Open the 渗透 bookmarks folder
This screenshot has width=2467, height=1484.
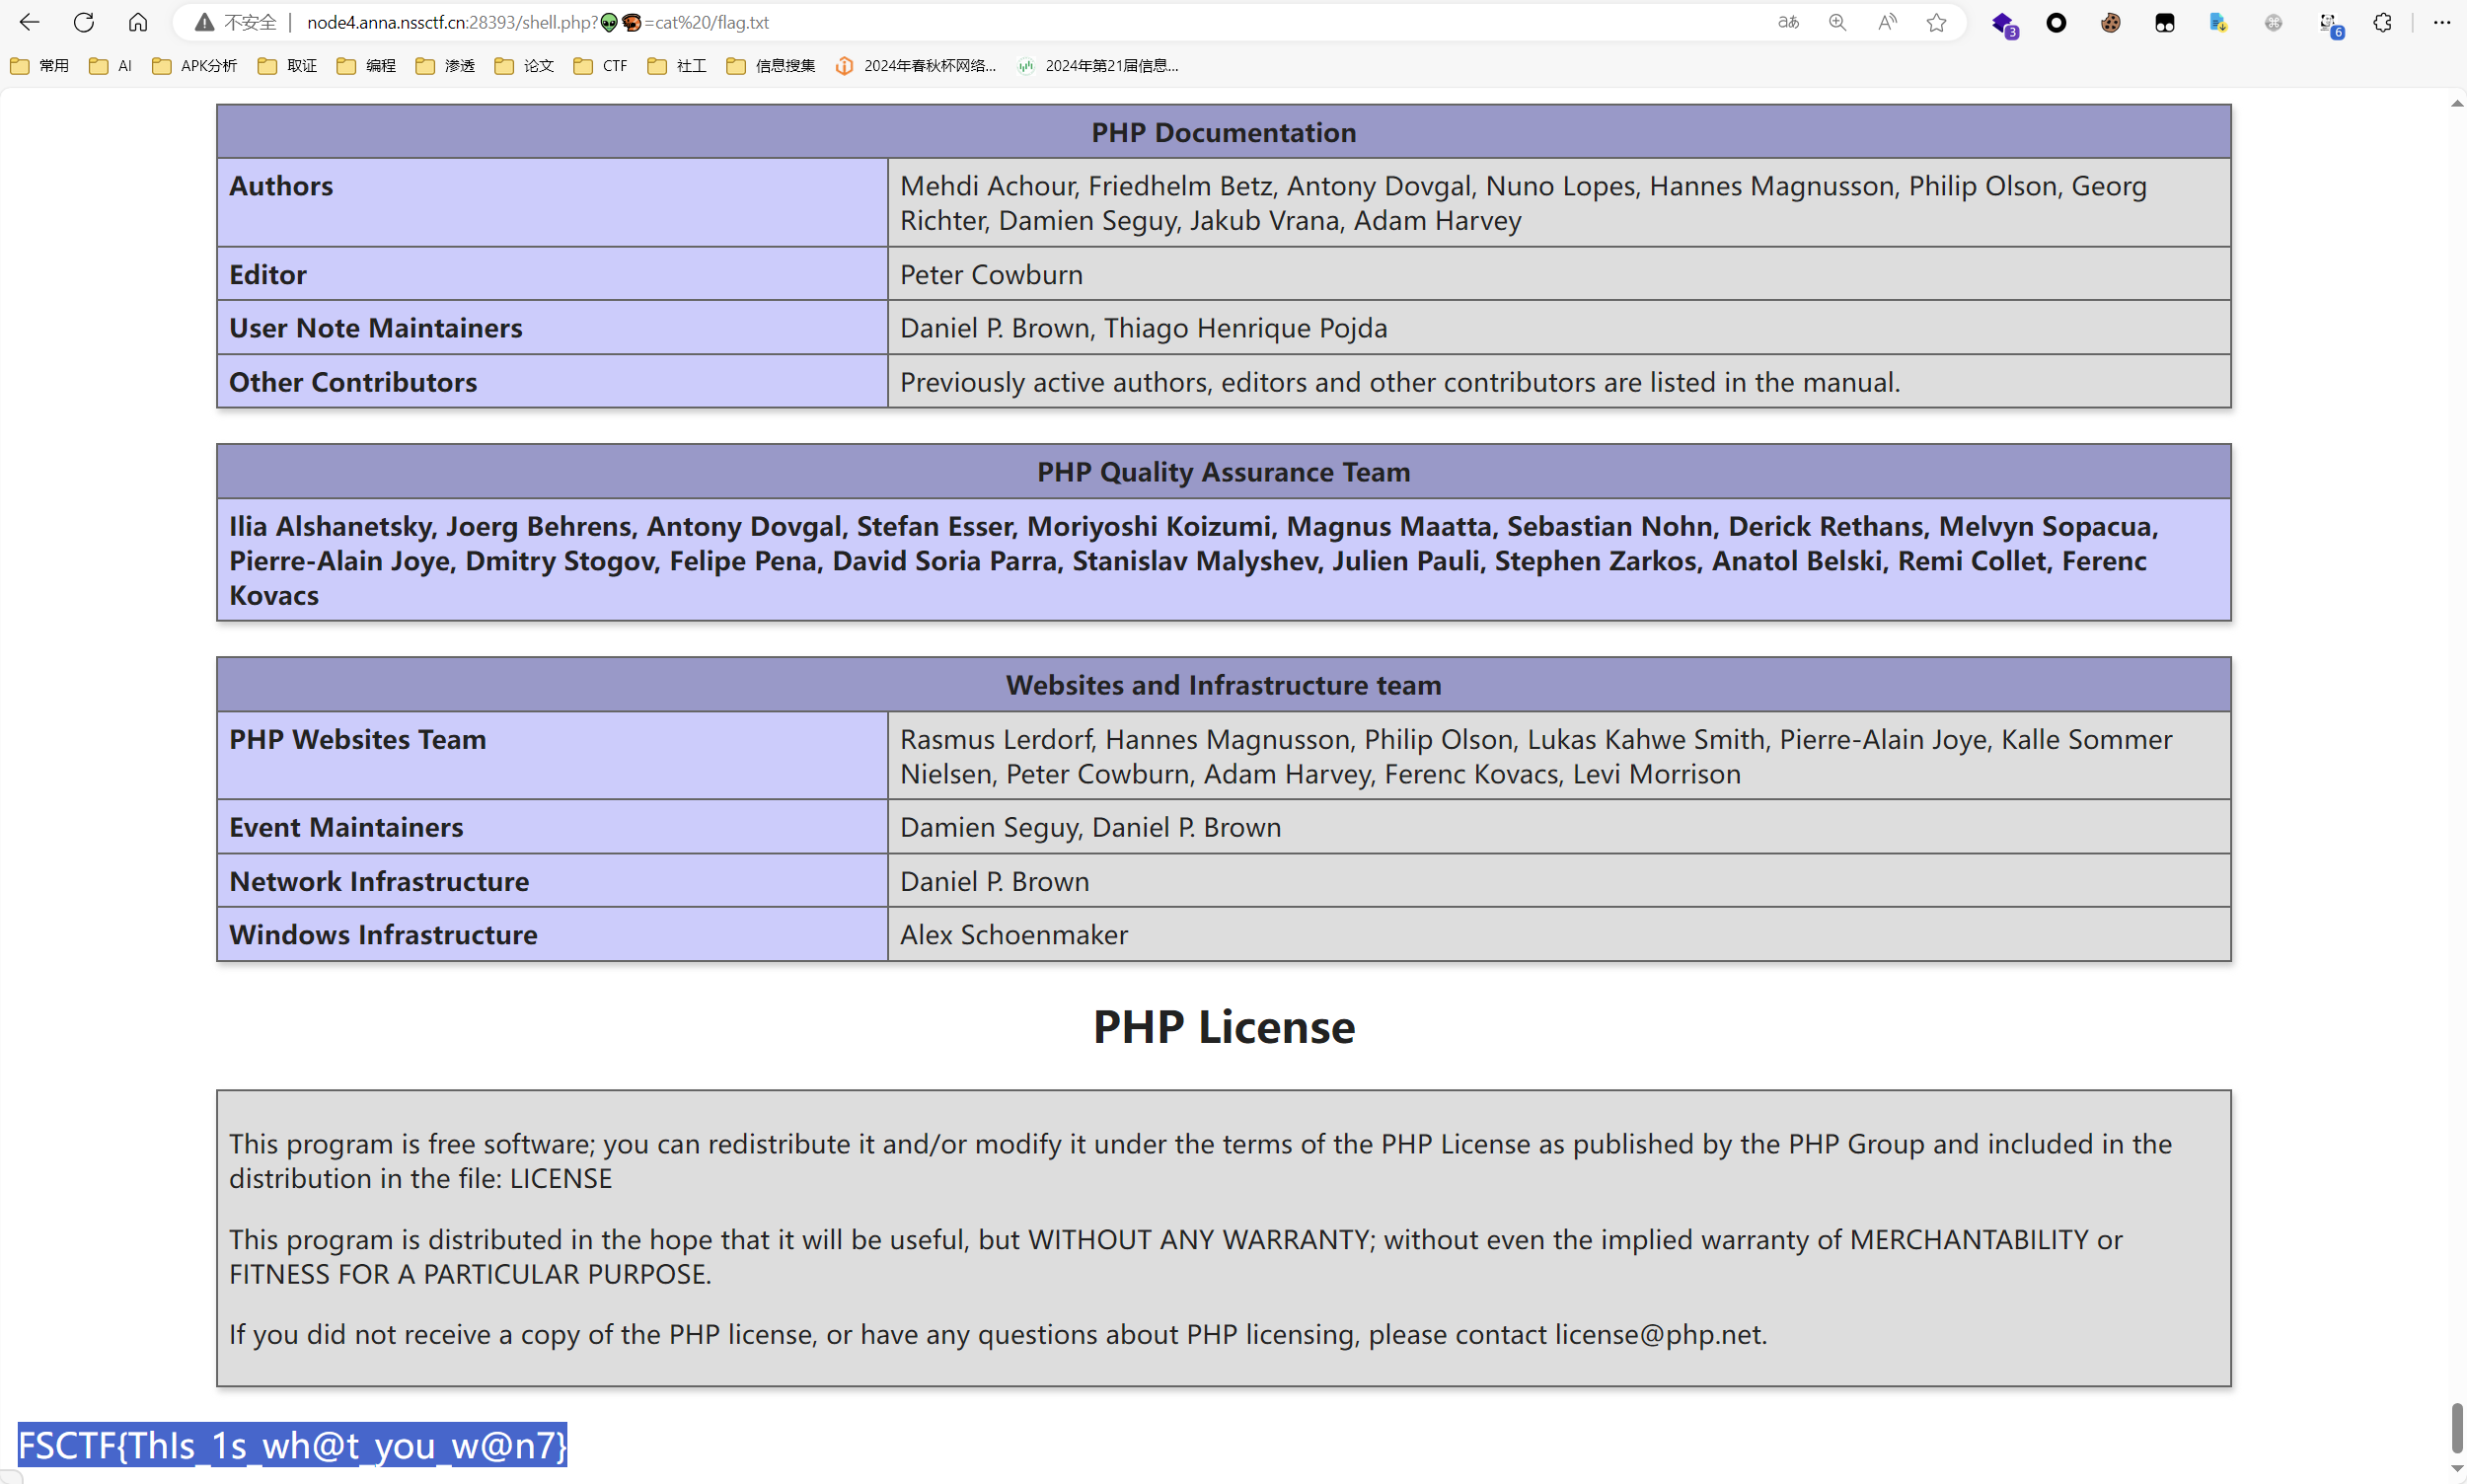click(x=445, y=66)
